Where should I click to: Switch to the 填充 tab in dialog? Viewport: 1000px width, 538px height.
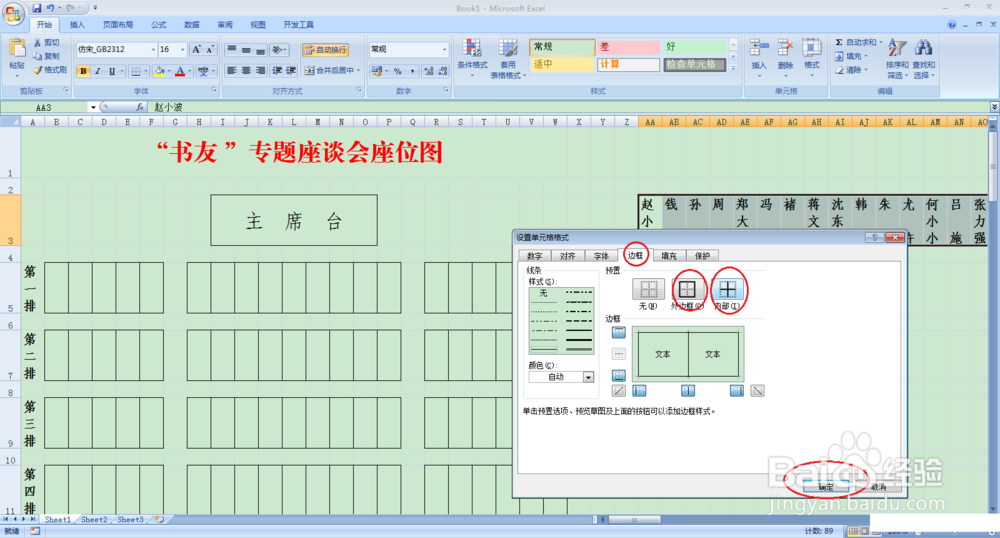coord(669,256)
